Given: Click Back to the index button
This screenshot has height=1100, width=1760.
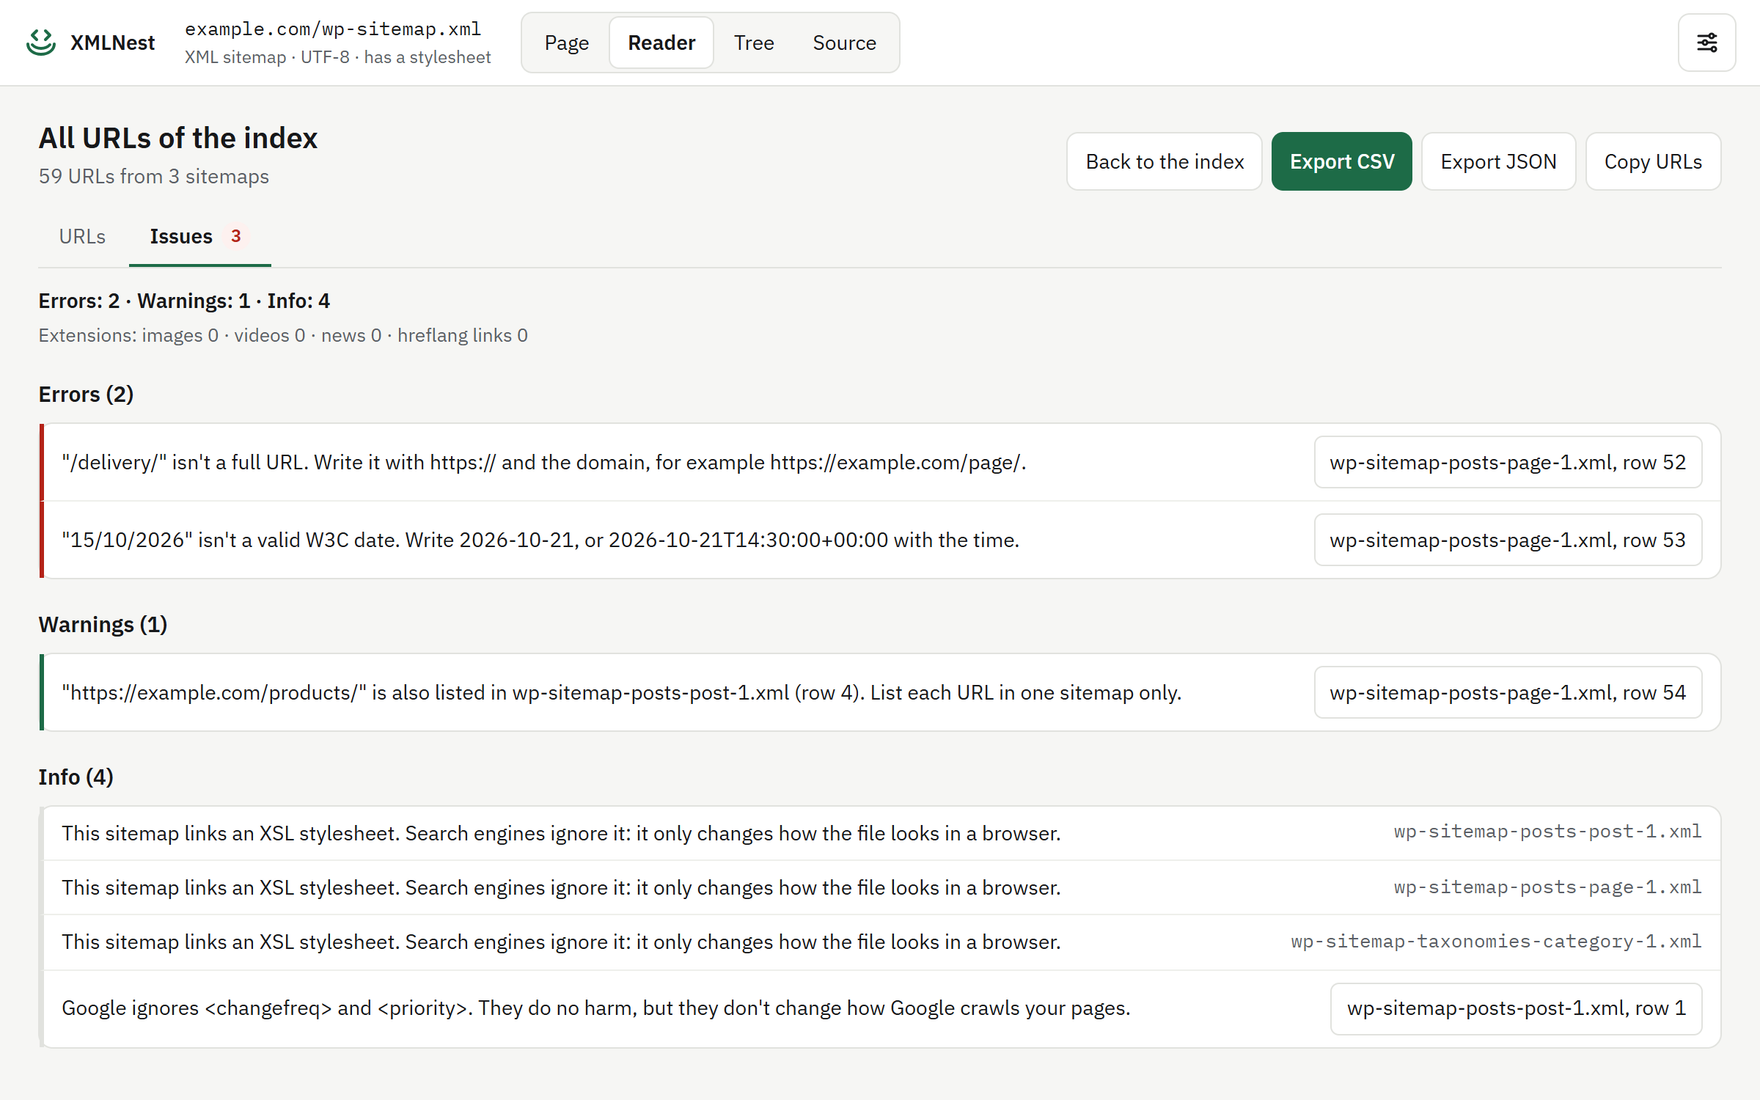Looking at the screenshot, I should coord(1164,161).
